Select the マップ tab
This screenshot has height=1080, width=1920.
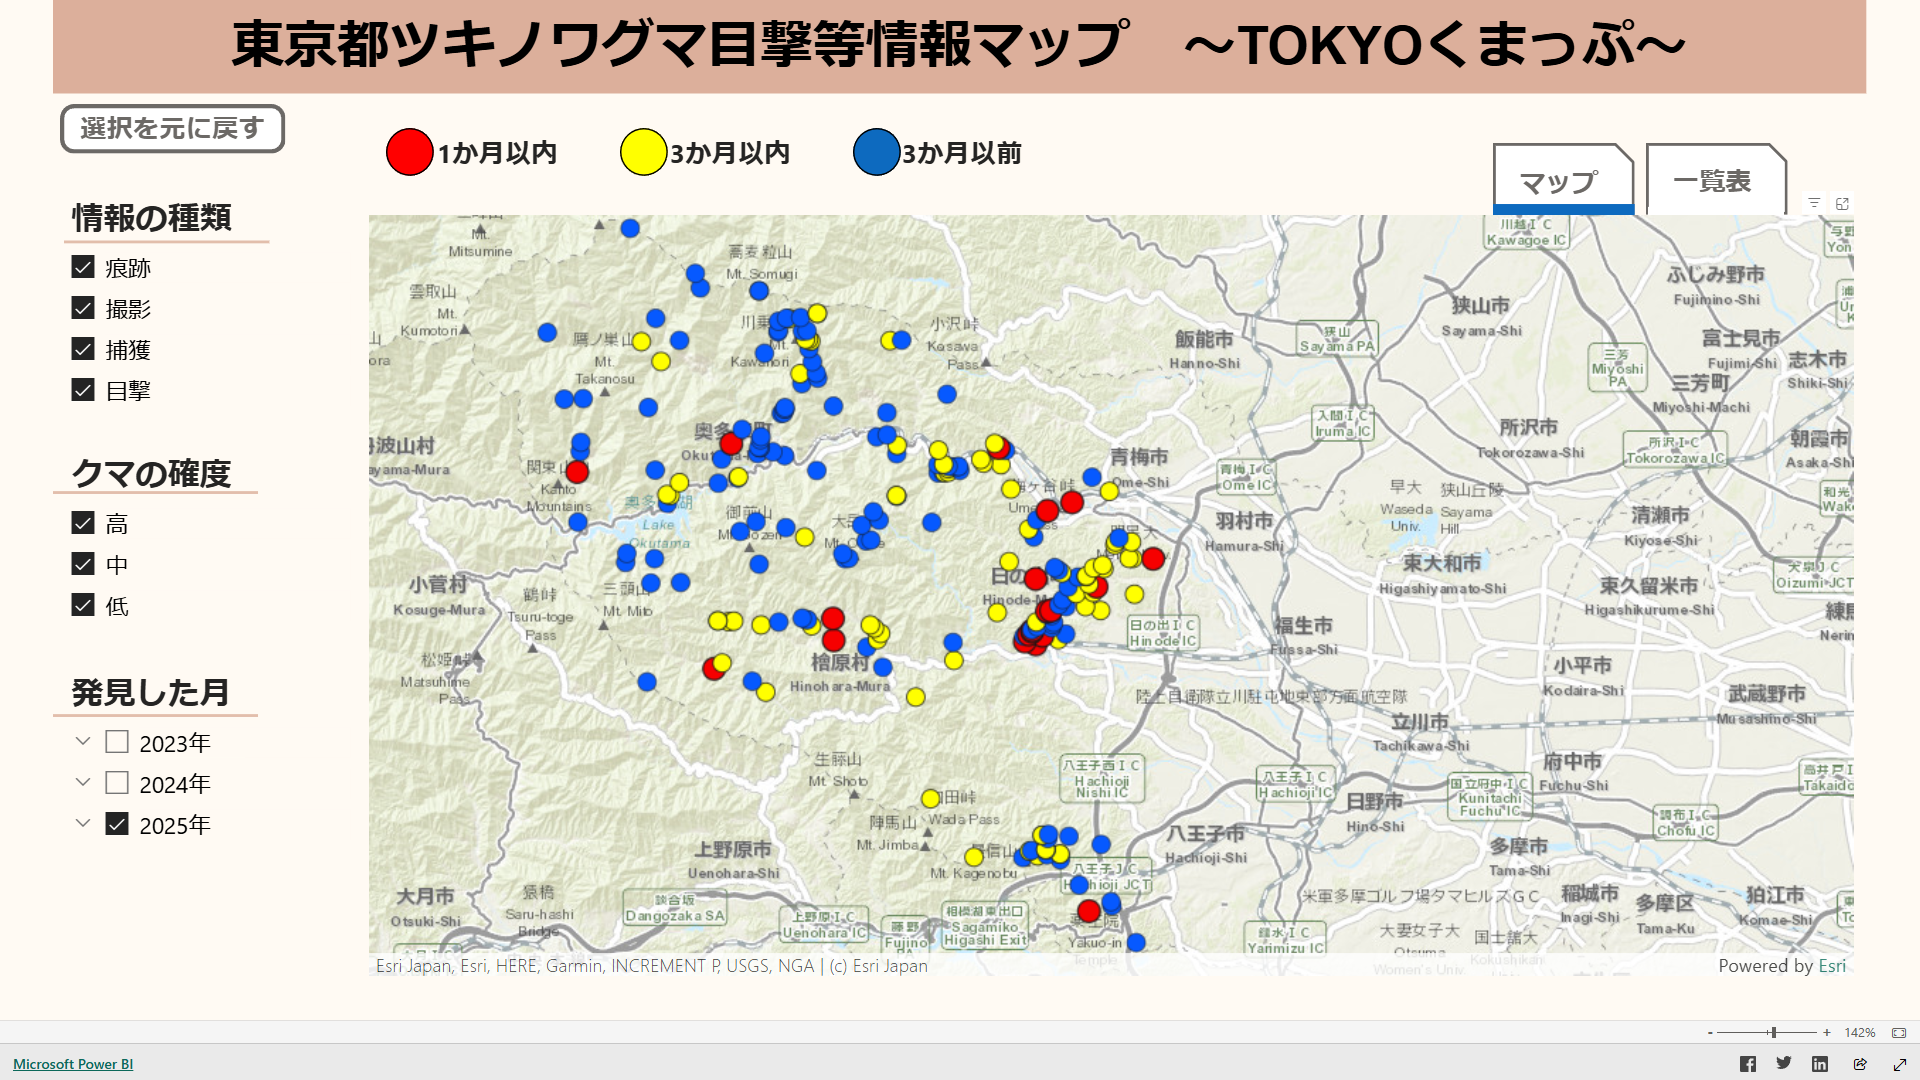tap(1559, 181)
